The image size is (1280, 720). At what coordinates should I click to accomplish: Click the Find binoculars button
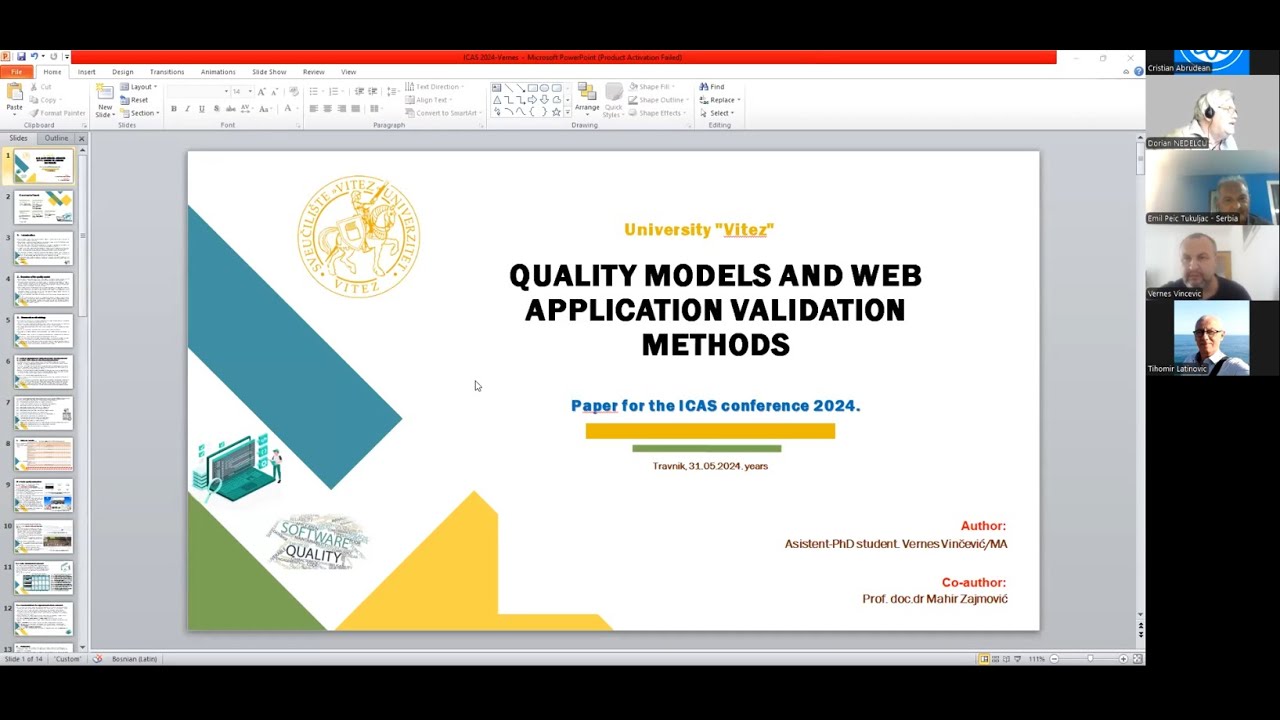pos(712,87)
